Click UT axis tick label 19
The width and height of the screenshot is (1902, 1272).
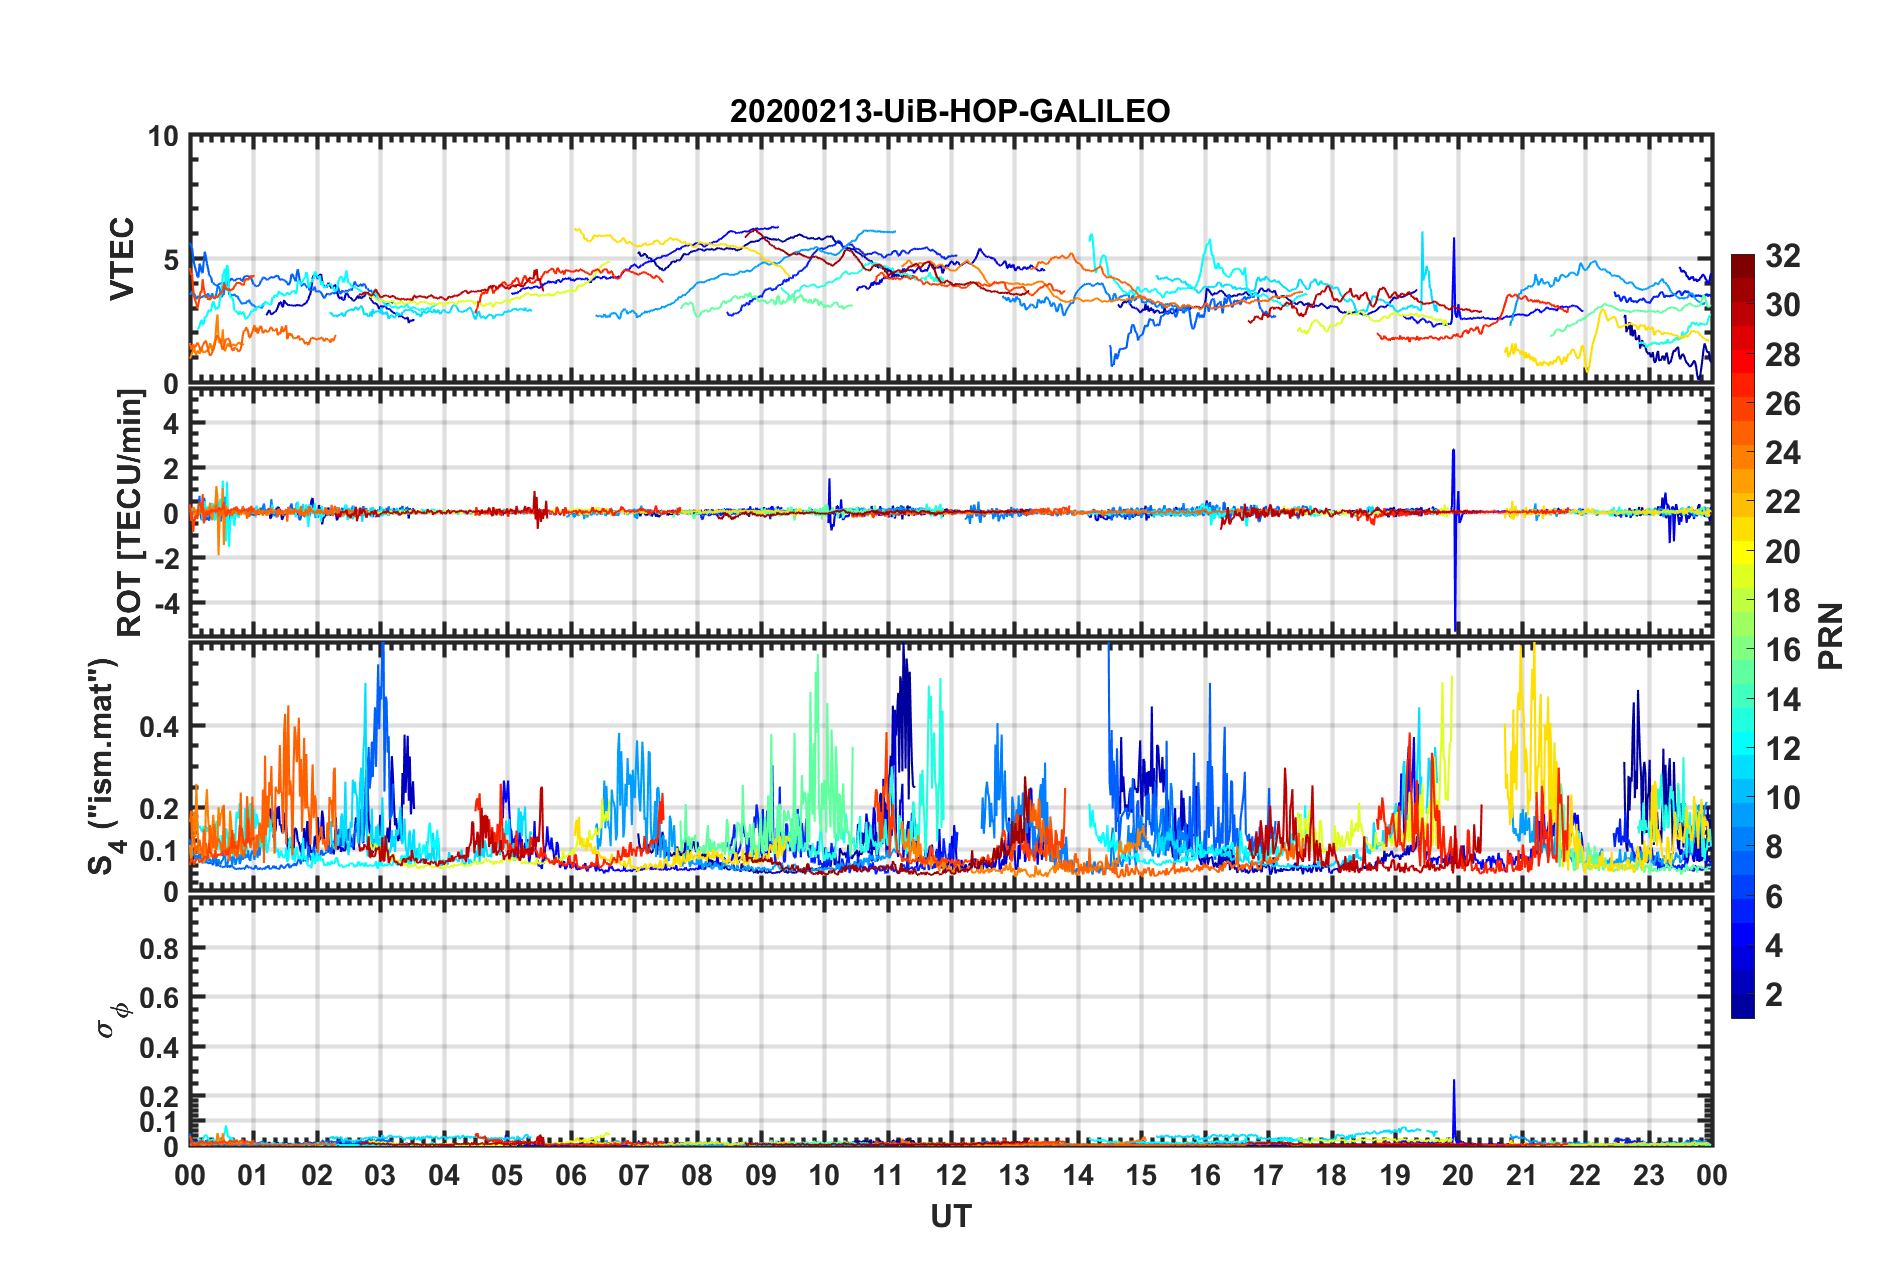(1395, 1175)
